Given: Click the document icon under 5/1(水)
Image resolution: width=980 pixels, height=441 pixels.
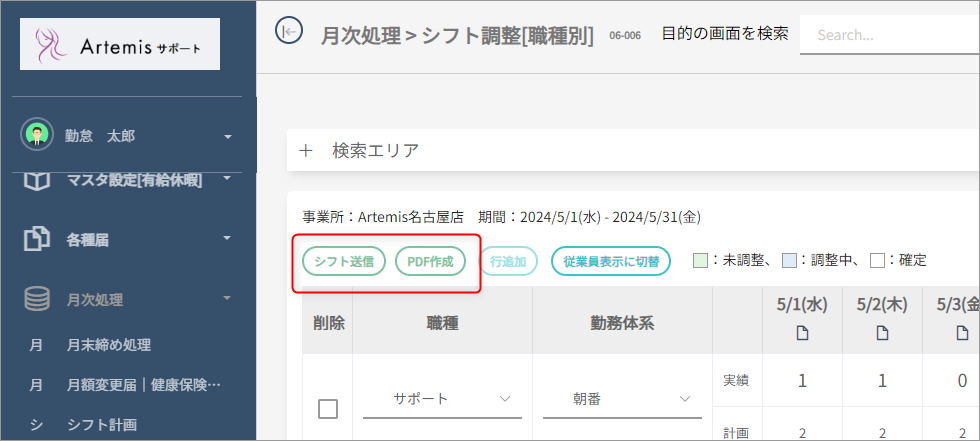Looking at the screenshot, I should coord(802,333).
